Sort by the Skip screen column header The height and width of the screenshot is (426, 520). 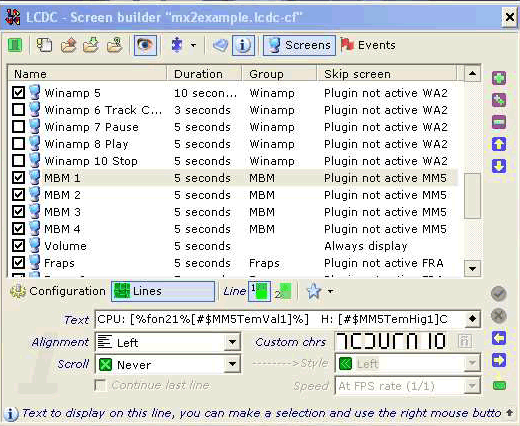click(x=387, y=74)
